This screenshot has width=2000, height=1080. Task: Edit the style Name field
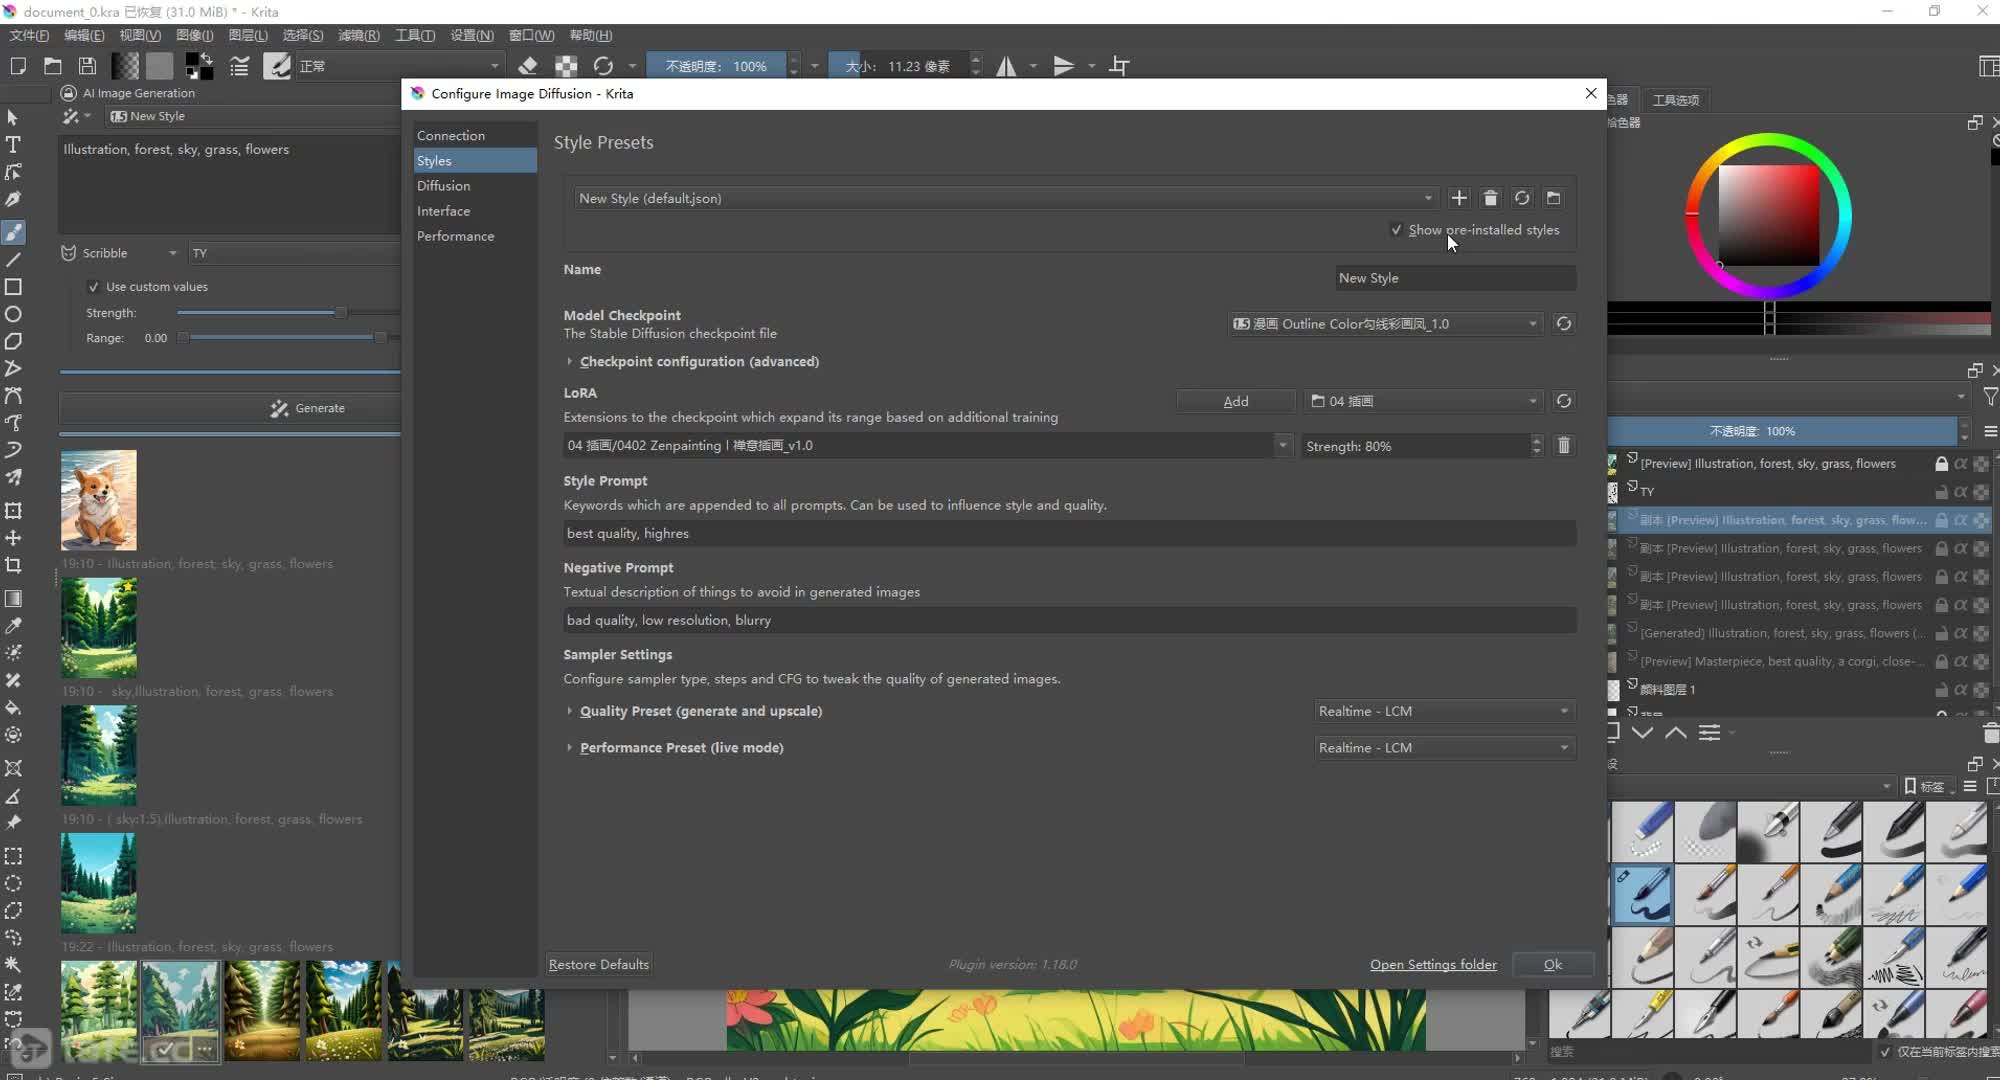click(1455, 278)
